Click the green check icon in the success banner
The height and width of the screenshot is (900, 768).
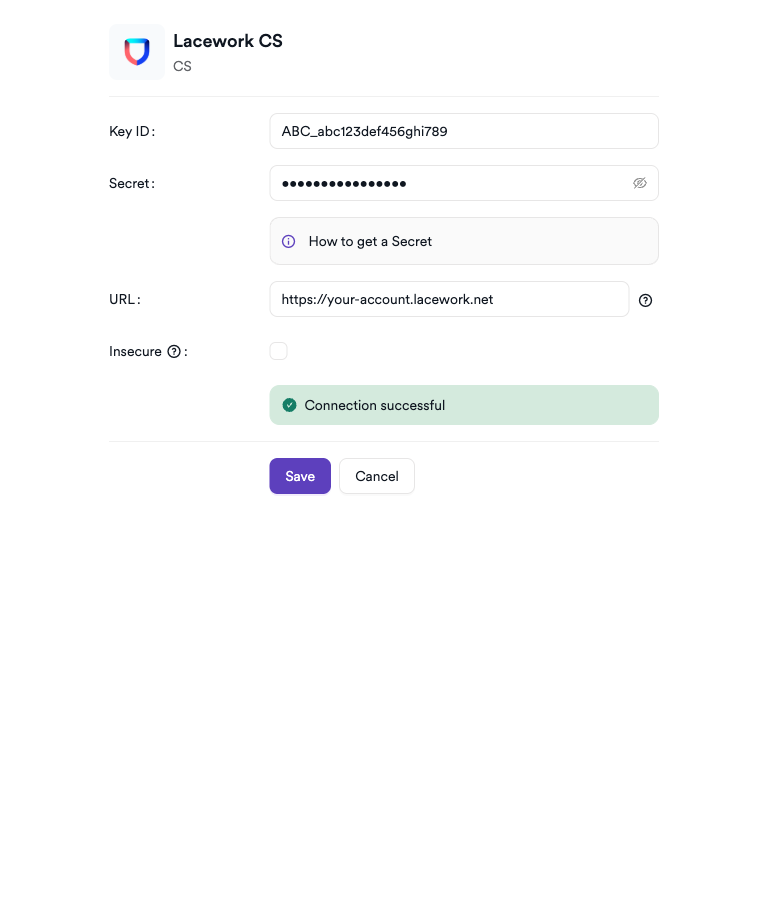click(289, 404)
